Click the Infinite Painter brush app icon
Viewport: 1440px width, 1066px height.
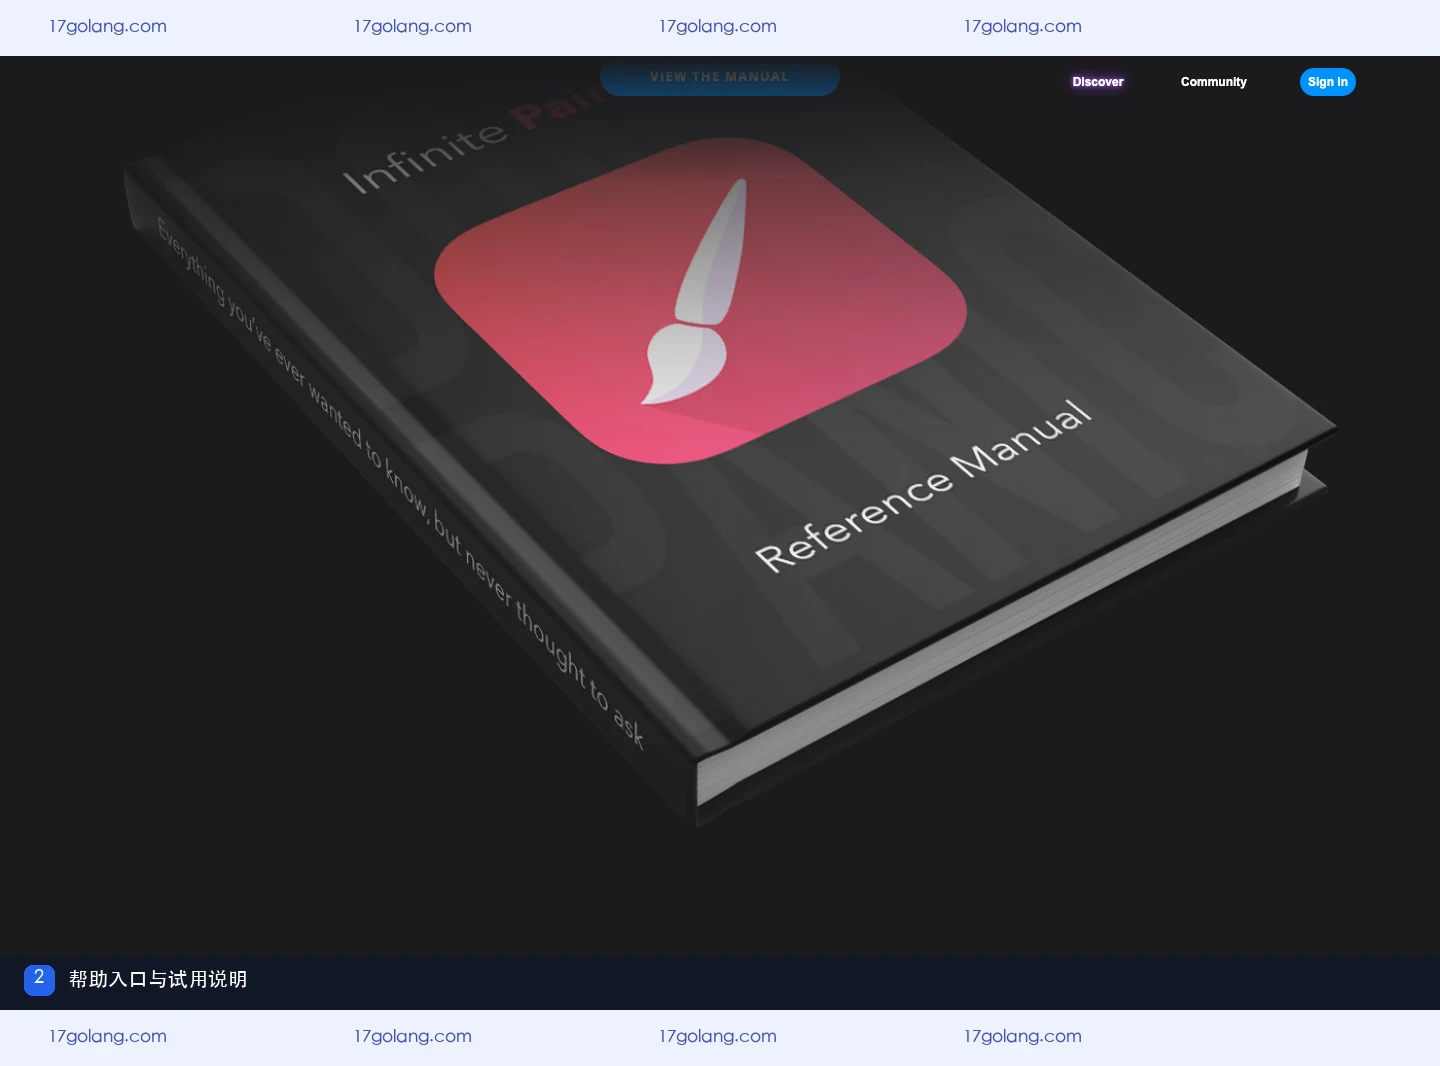pos(700,300)
